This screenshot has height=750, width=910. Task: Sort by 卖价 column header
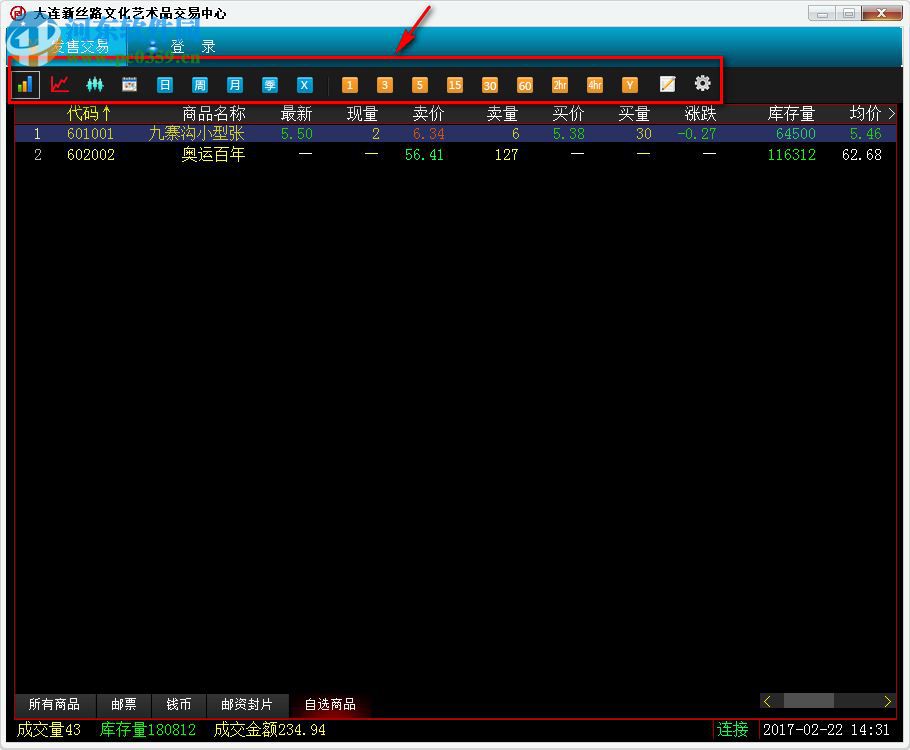(x=428, y=113)
